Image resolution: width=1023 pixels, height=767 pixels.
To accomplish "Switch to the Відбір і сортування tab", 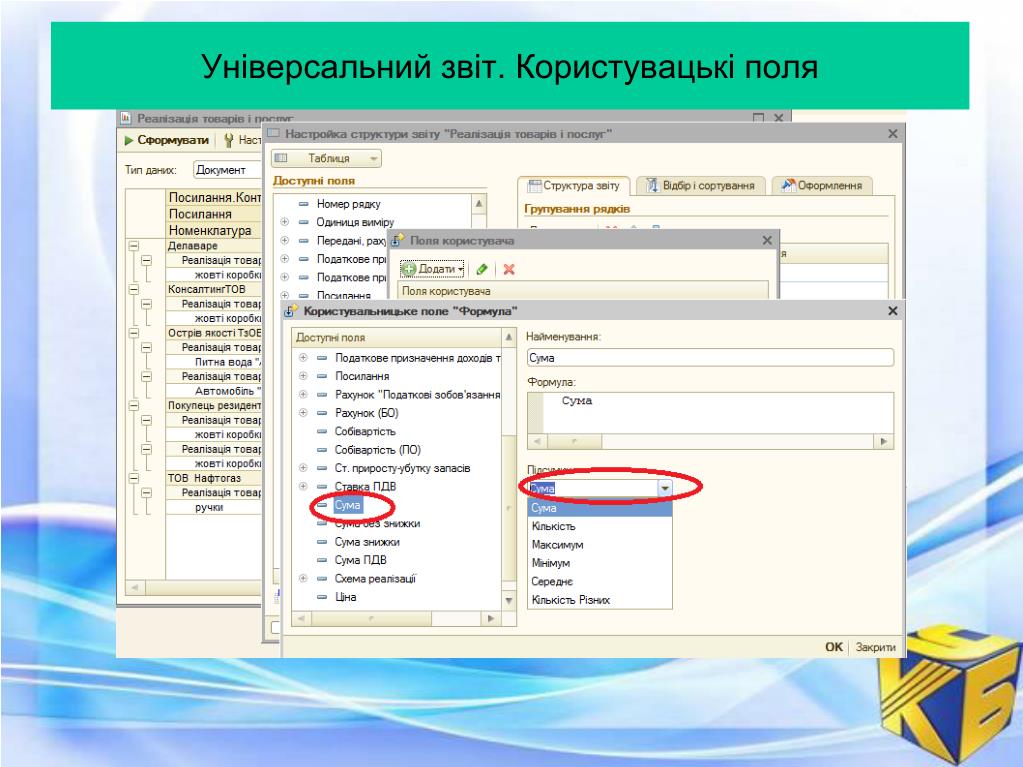I will pyautogui.click(x=699, y=186).
